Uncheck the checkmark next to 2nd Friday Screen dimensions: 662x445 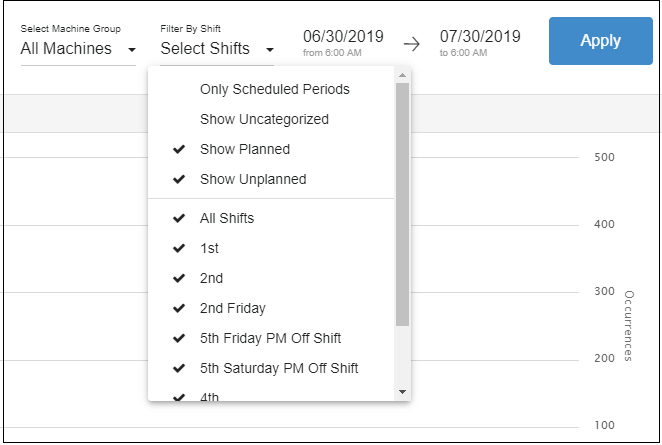179,308
